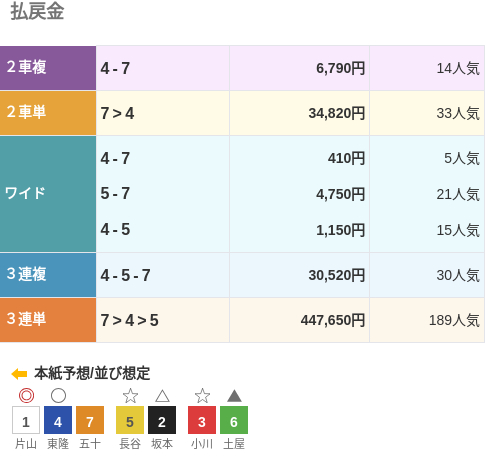Click the filled triangle mark above 6
Image resolution: width=485 pixels, height=468 pixels.
point(234,396)
